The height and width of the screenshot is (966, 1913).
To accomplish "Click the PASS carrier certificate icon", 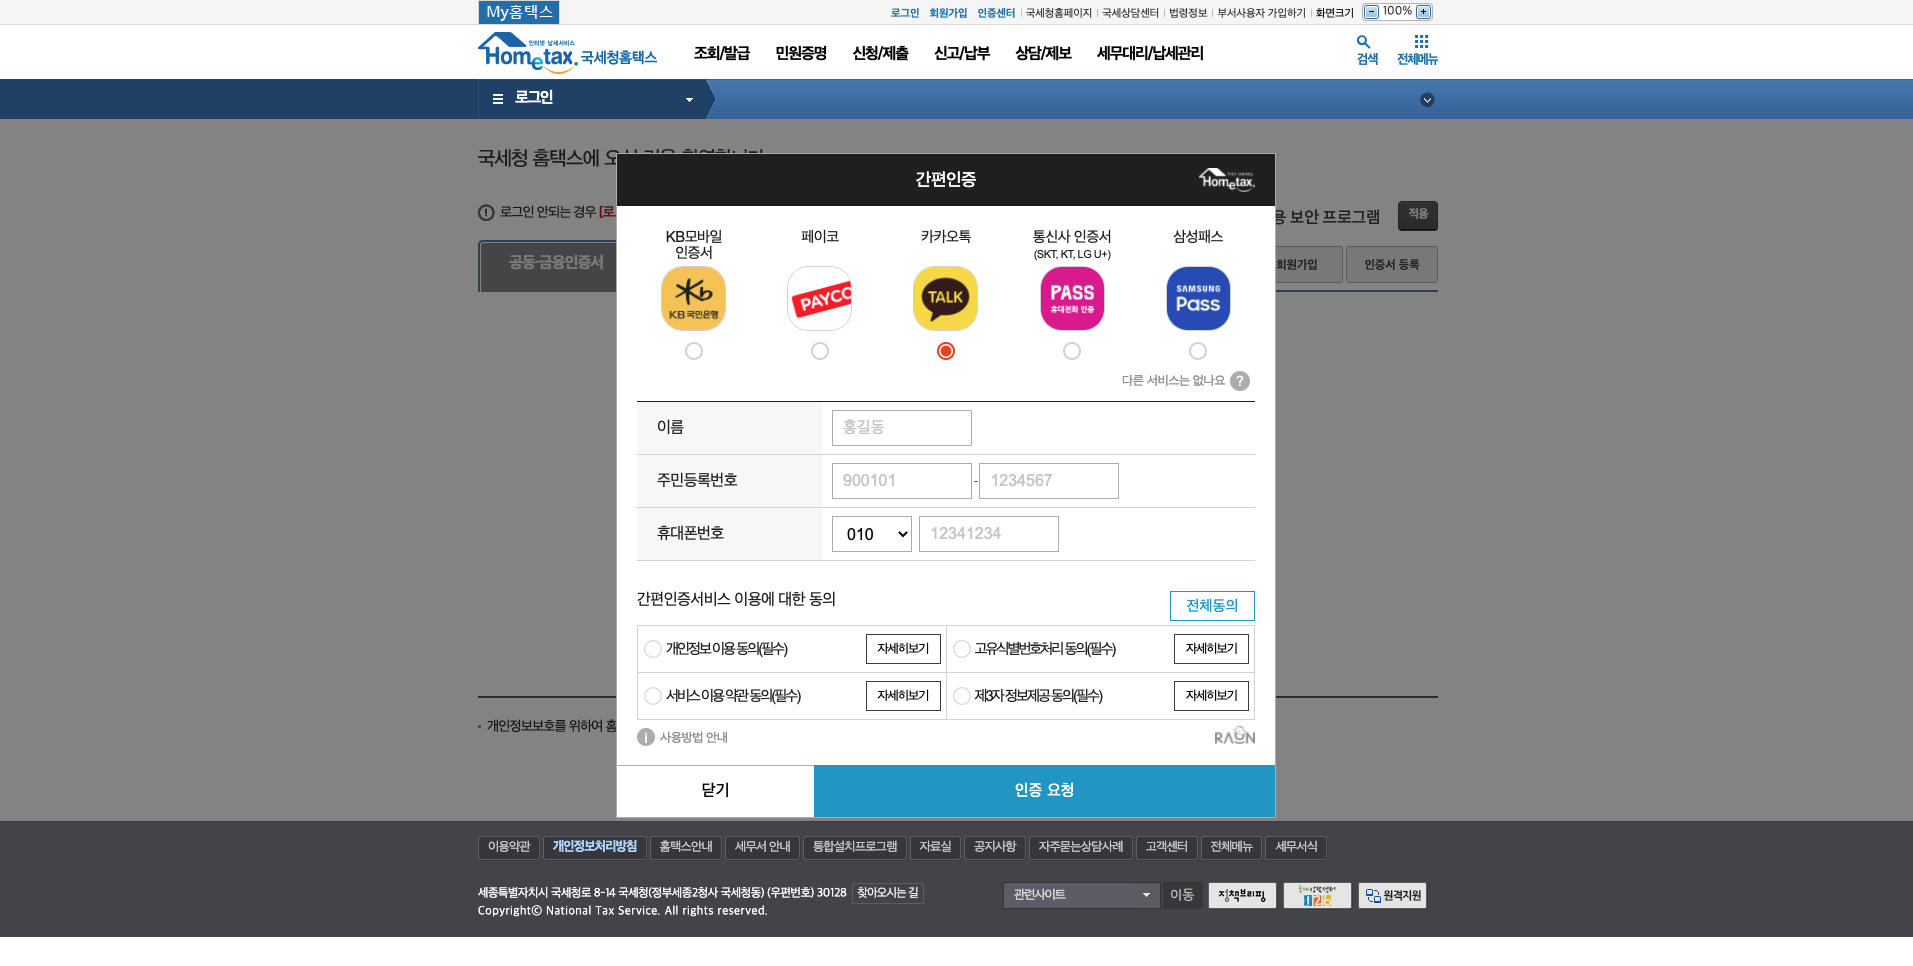I will (x=1072, y=298).
